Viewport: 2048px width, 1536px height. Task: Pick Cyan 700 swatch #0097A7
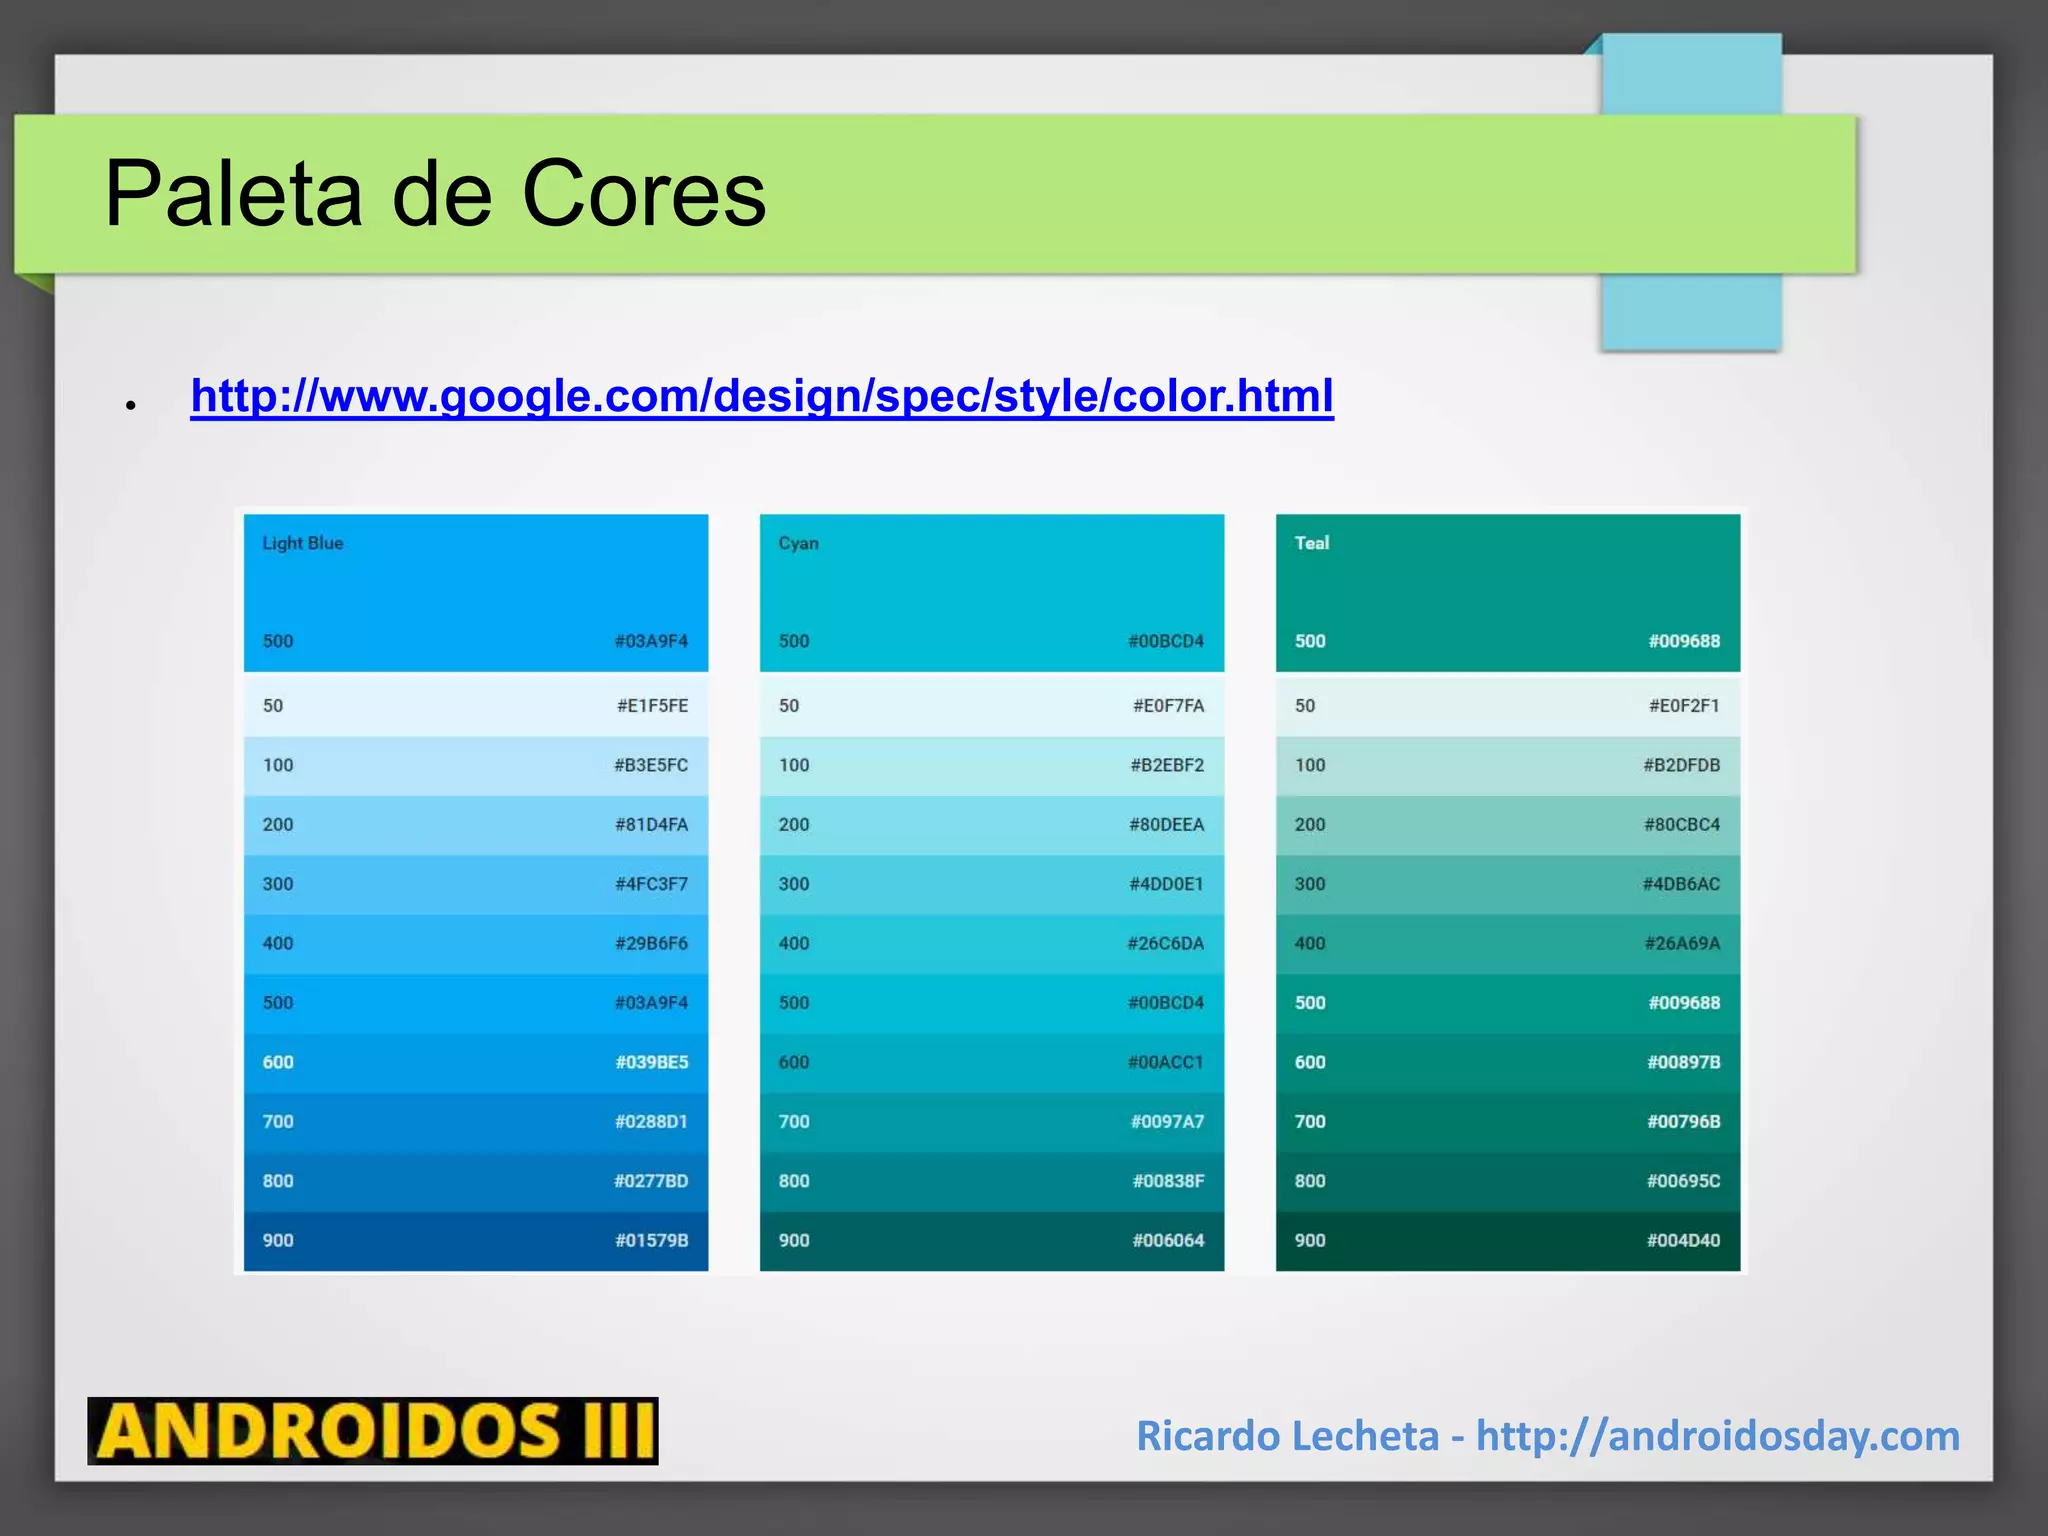(992, 1122)
